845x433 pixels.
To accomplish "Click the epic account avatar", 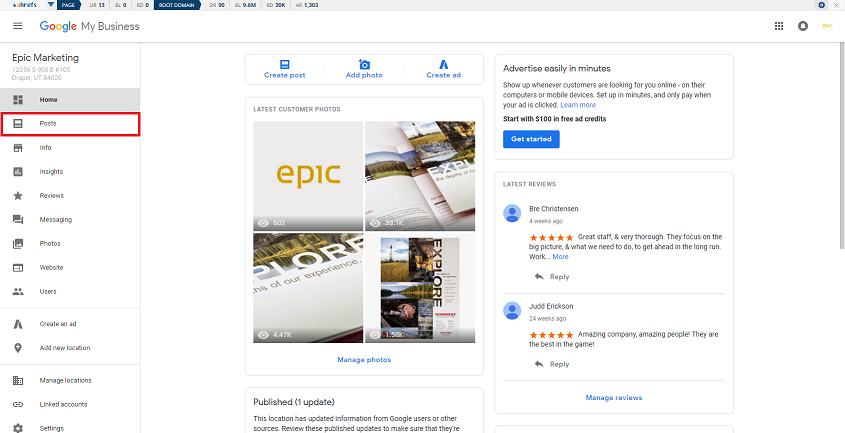I will pyautogui.click(x=827, y=26).
